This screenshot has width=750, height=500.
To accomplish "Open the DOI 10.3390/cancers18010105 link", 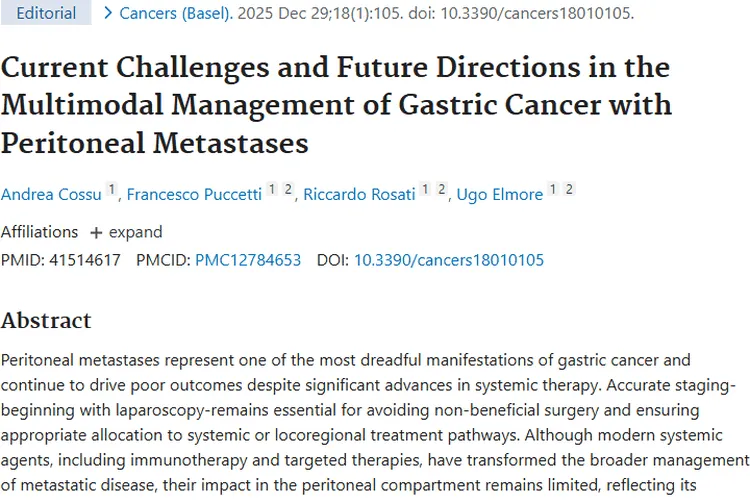I will [449, 260].
